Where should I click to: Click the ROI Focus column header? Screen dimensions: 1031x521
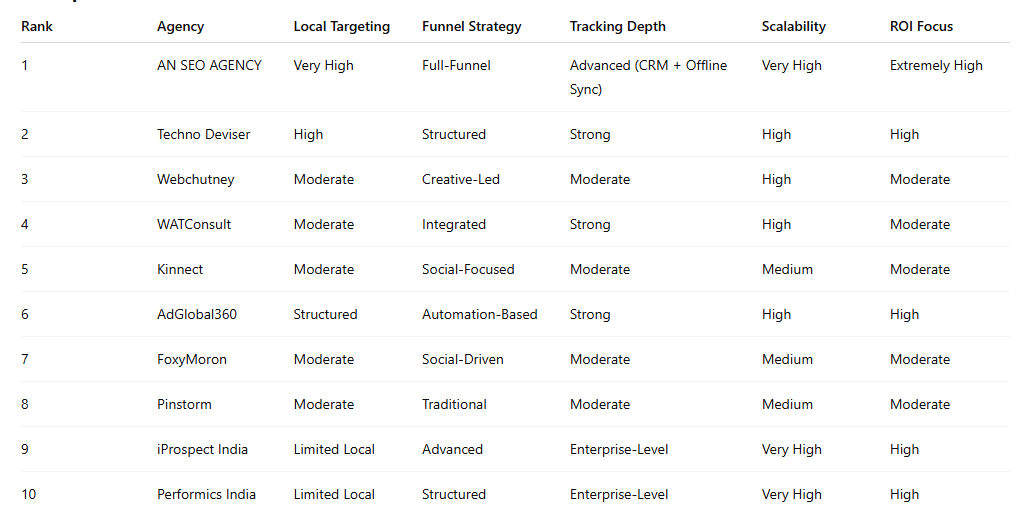(x=921, y=27)
